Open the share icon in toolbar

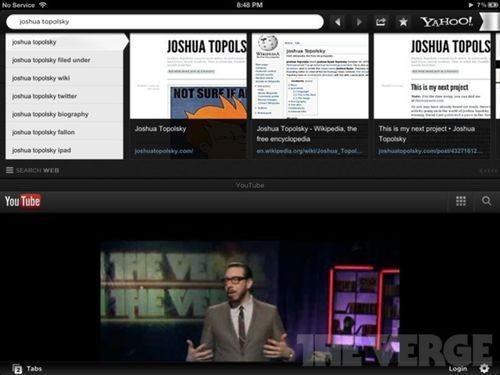[381, 22]
